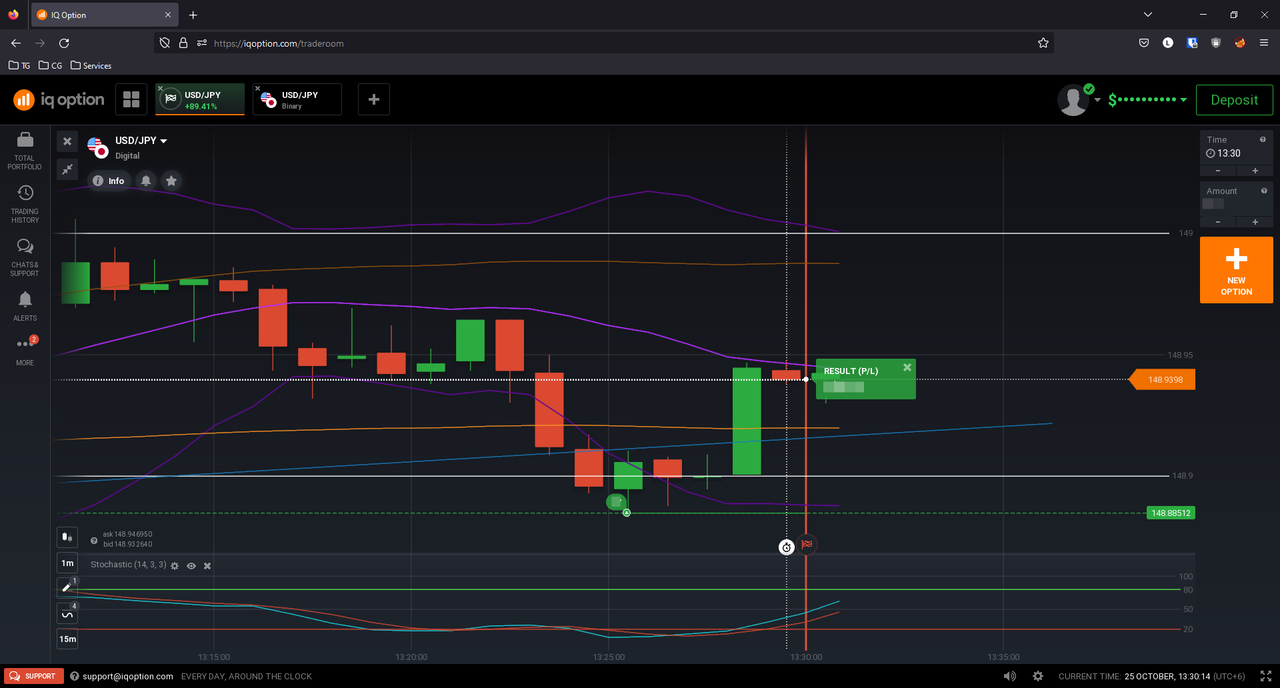Open Stochastic indicator settings gear

point(174,566)
